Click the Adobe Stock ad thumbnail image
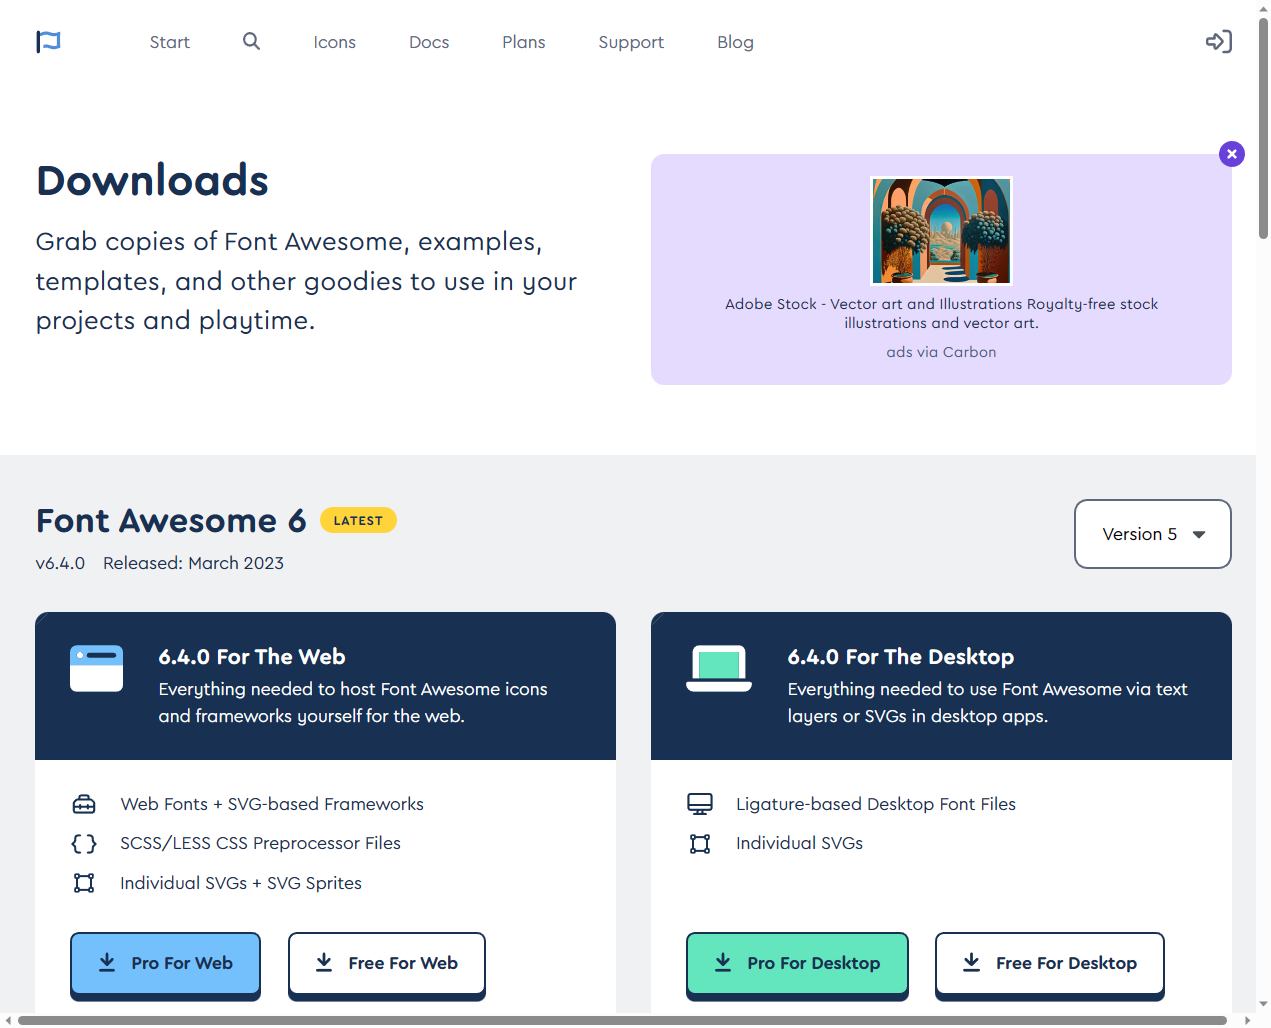Screen dimensions: 1271x1028 coord(941,231)
